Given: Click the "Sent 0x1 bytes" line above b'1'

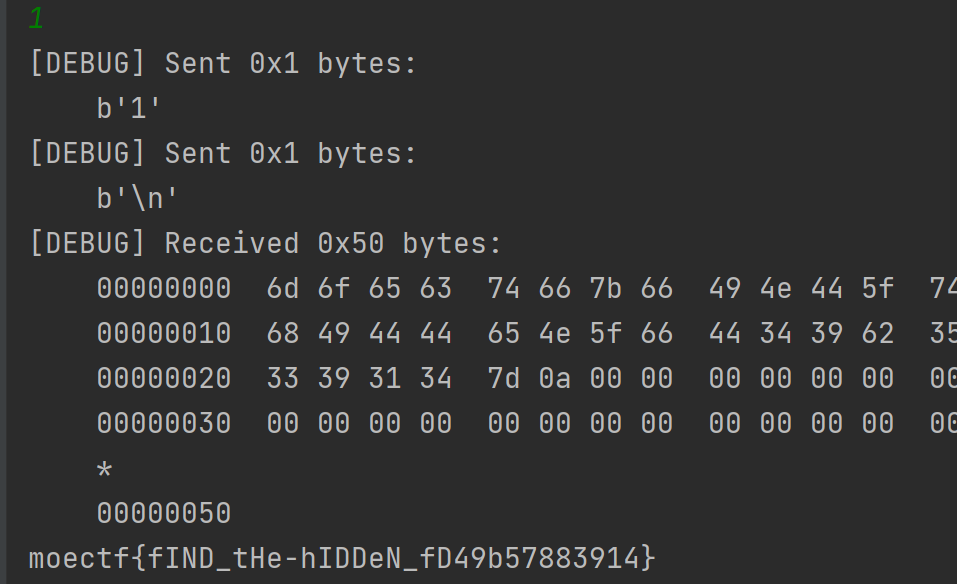Looking at the screenshot, I should tap(223, 63).
